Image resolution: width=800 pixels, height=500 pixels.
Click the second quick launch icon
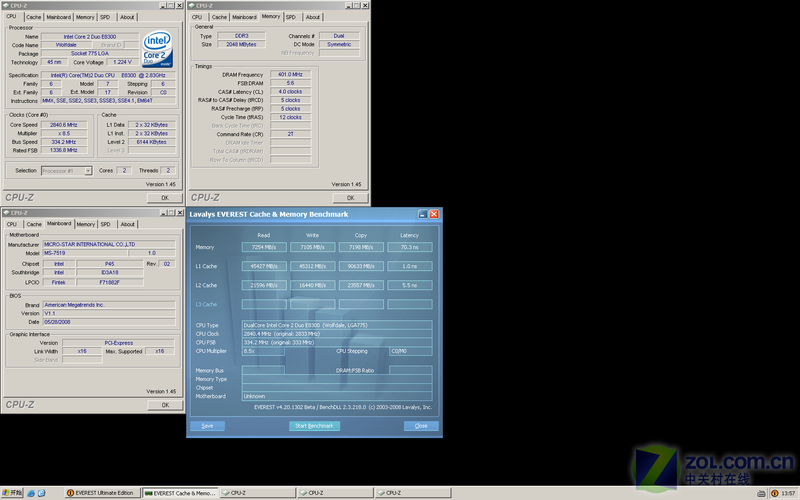41,493
